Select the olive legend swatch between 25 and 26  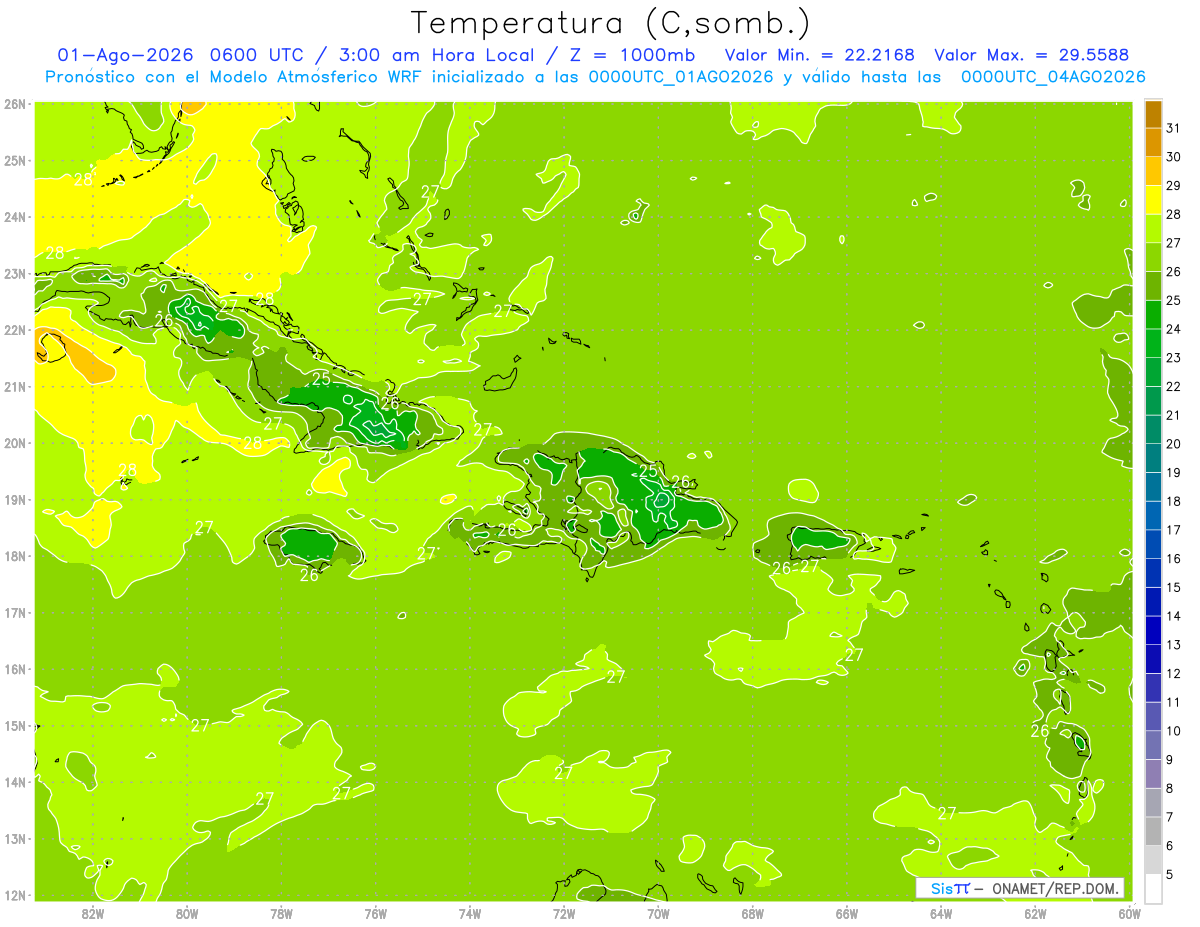coord(1153,285)
